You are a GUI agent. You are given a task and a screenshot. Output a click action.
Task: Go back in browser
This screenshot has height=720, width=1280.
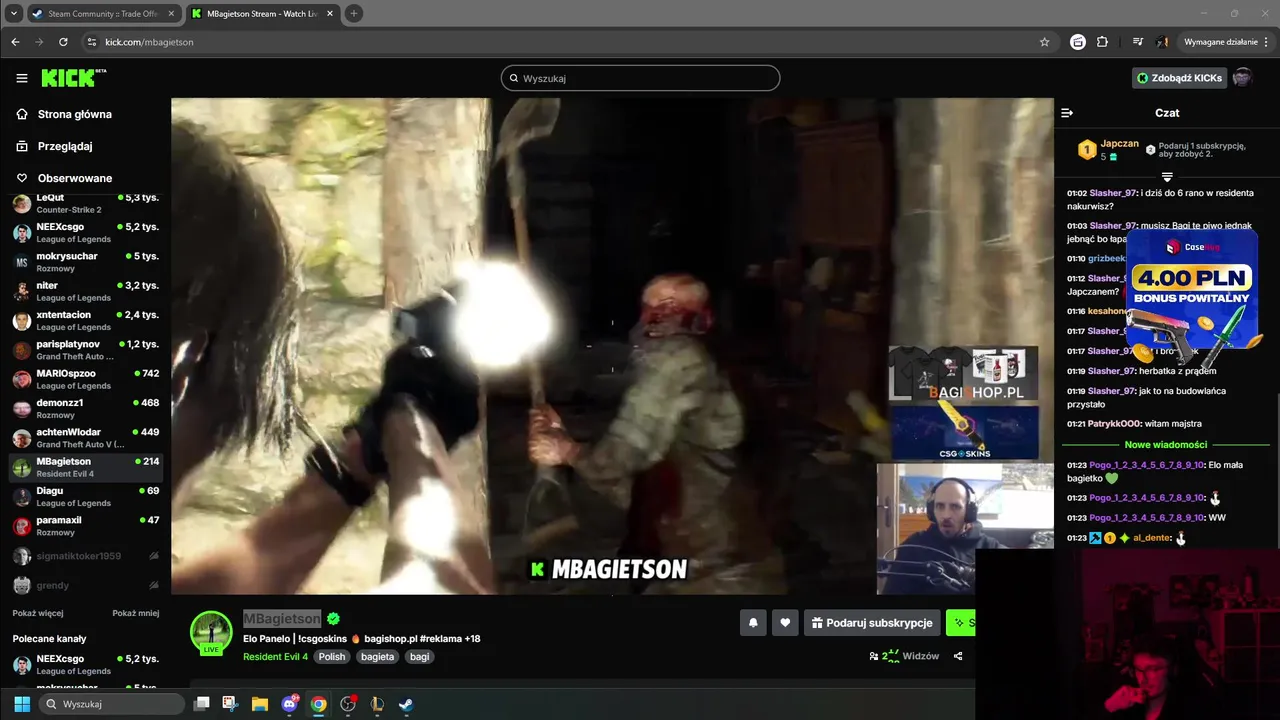click(x=15, y=42)
